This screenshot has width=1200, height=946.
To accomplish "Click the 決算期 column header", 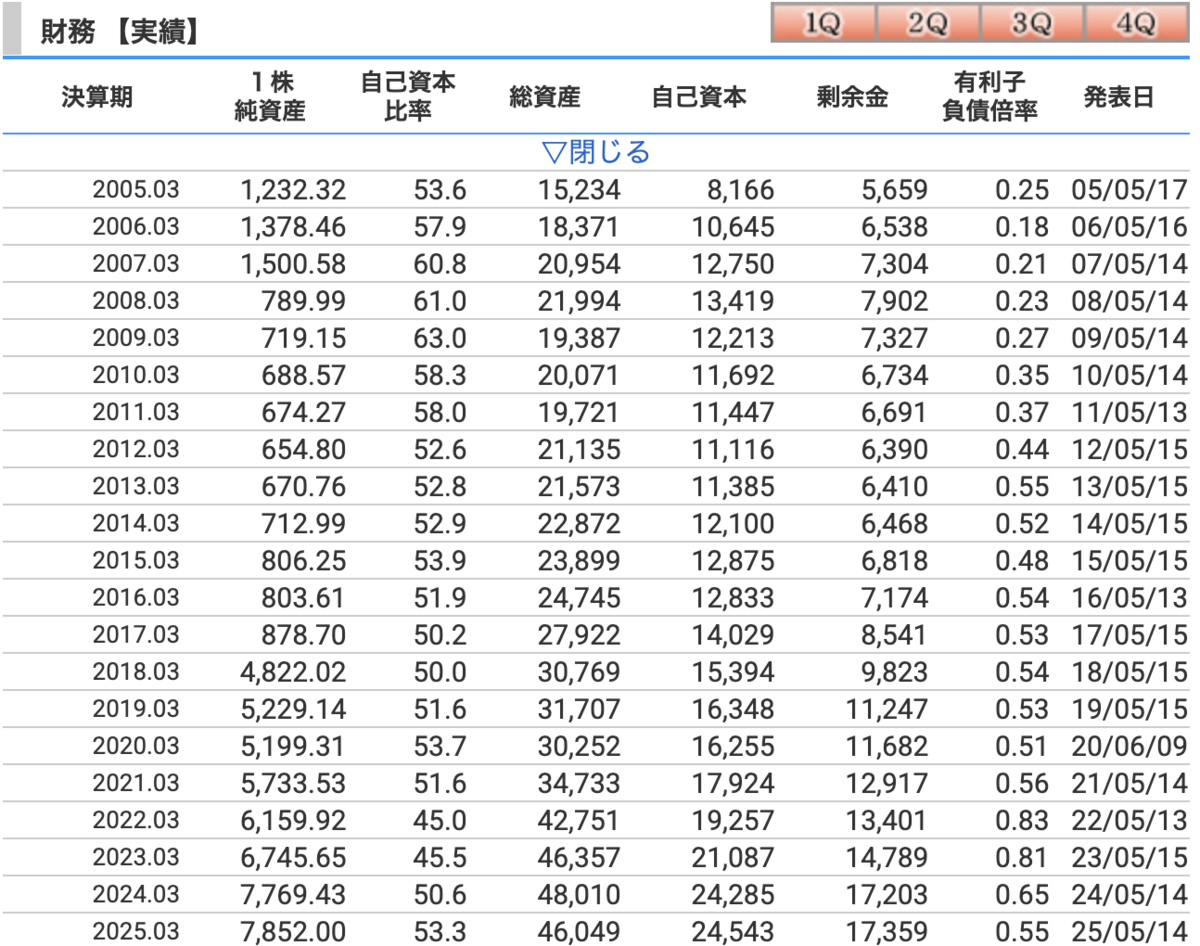I will point(97,97).
